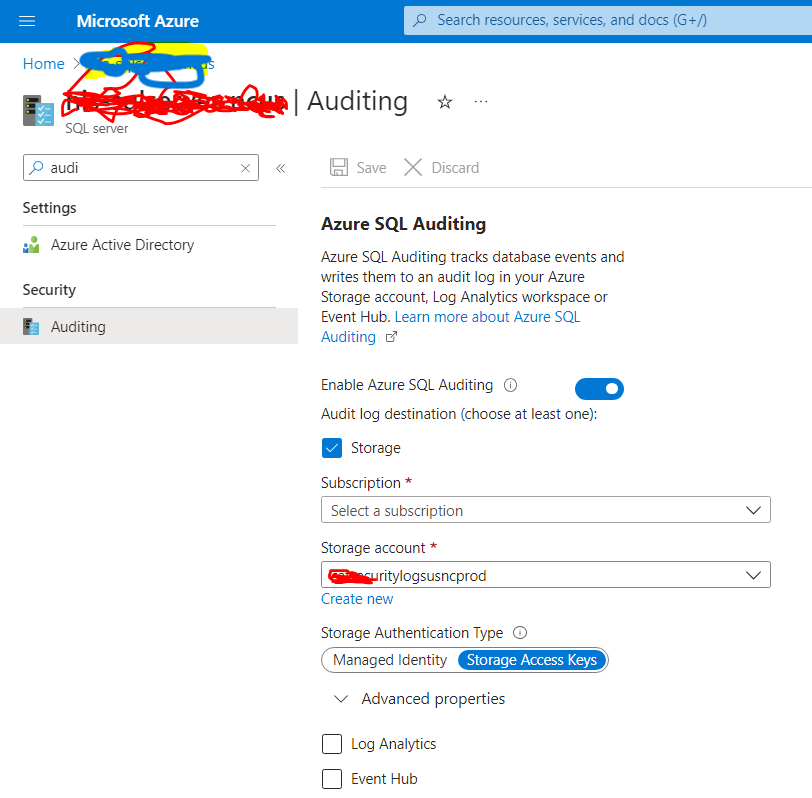
Task: Open the hamburger portal menu
Action: pyautogui.click(x=27, y=21)
